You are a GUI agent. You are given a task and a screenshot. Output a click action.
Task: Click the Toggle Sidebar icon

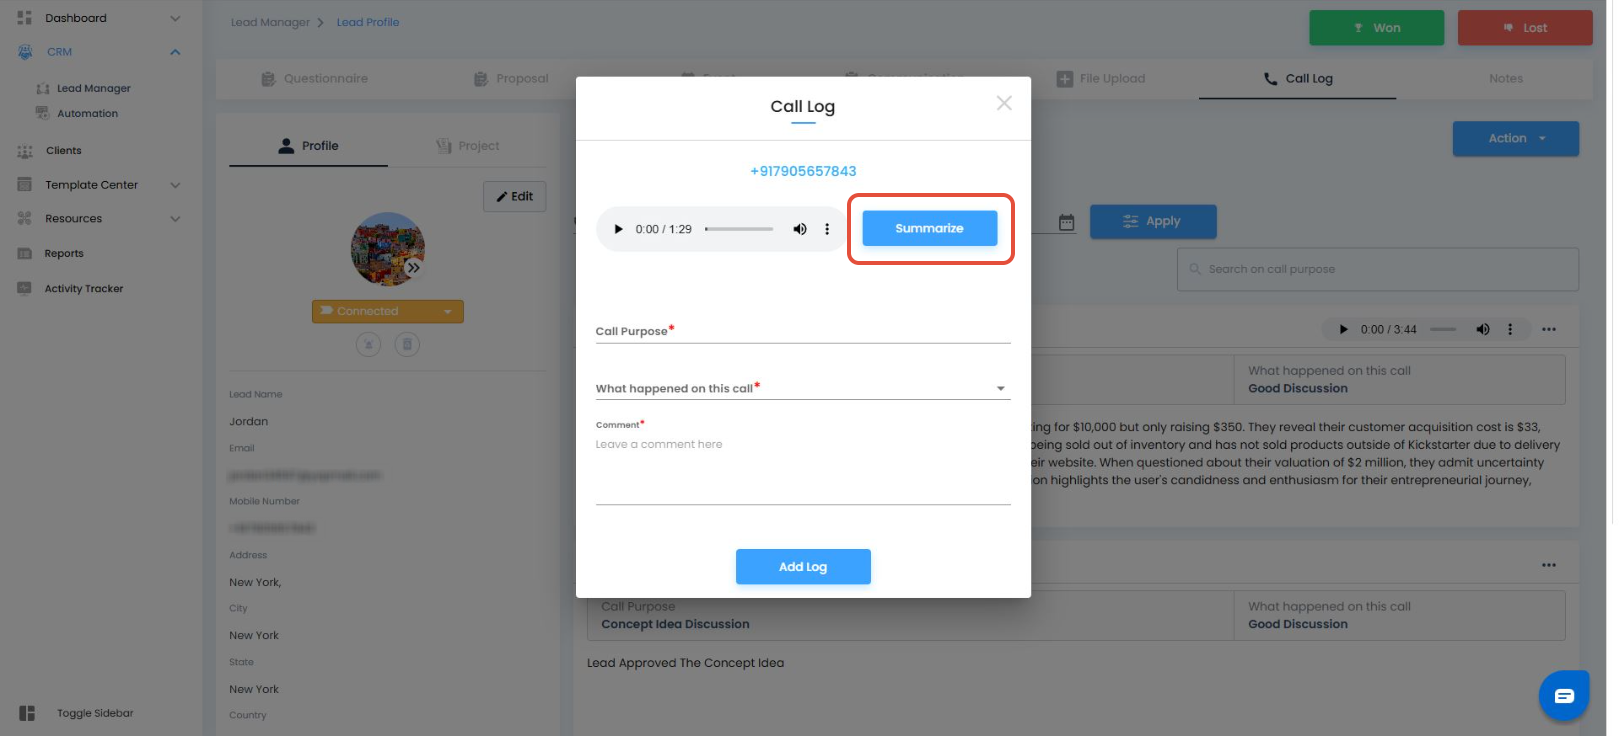tap(27, 713)
